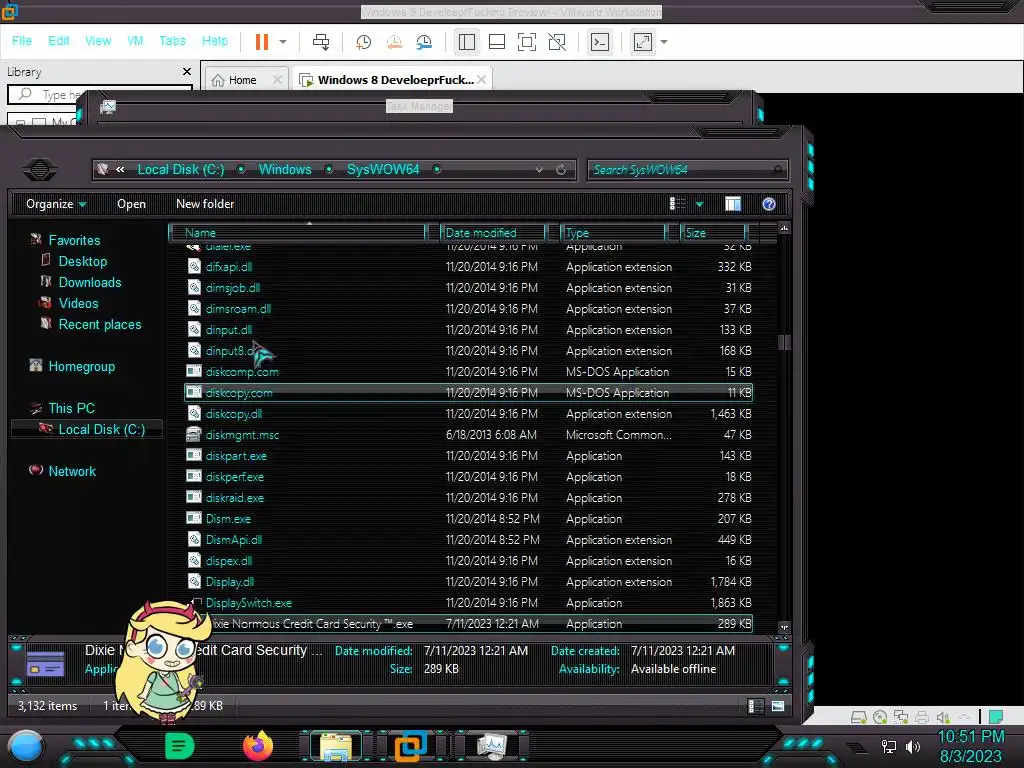Open the view options dropdown arrow
Image resolution: width=1024 pixels, height=768 pixels.
coord(699,204)
